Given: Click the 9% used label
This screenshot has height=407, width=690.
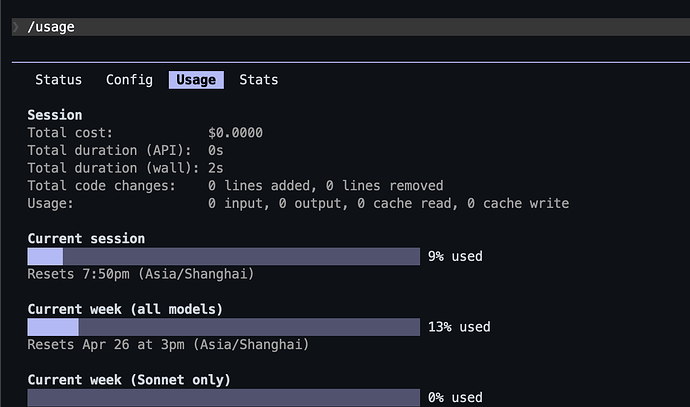Looking at the screenshot, I should [455, 257].
